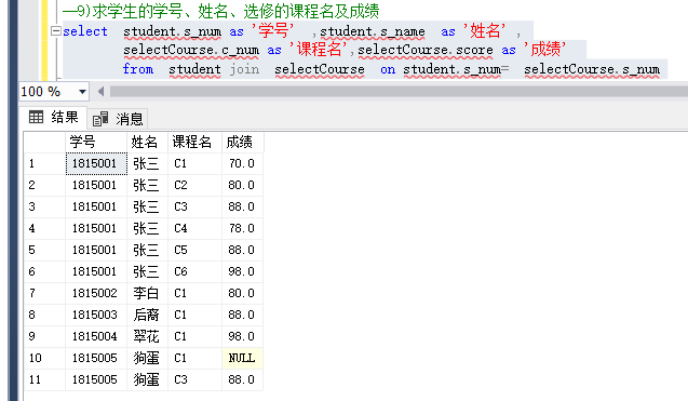Click cell 1815002 for 李白

97,293
